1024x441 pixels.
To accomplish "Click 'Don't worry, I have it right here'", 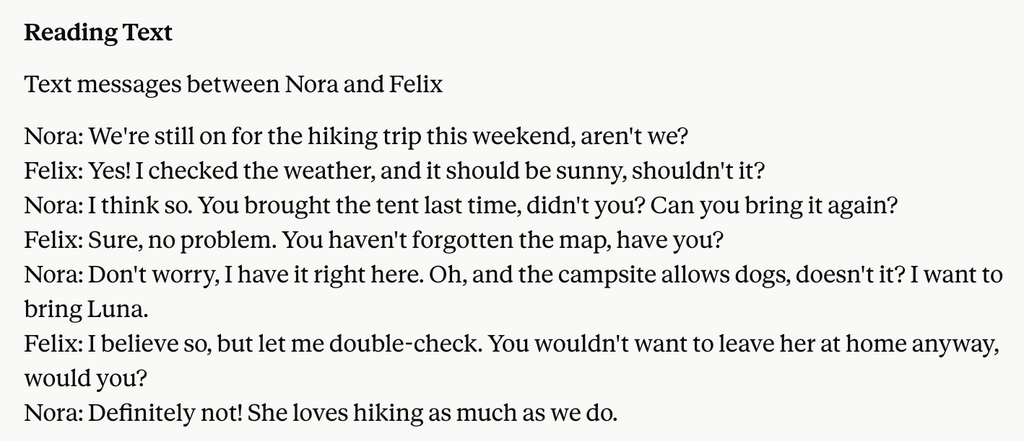I will click(255, 275).
